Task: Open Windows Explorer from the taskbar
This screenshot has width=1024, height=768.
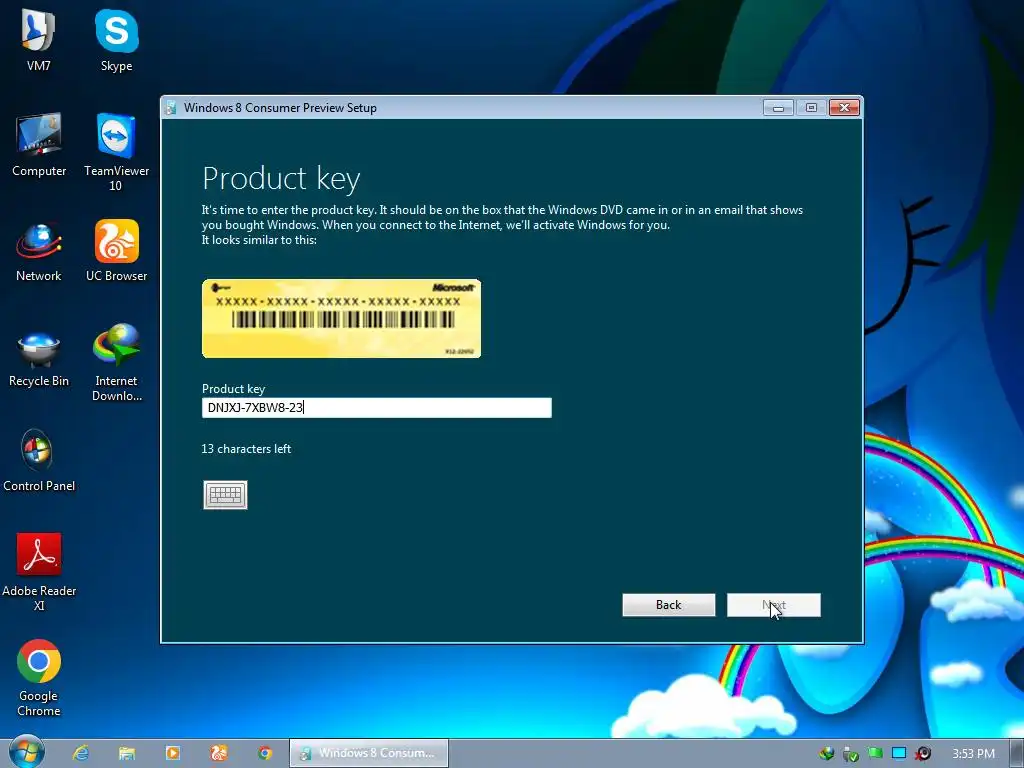Action: point(127,753)
